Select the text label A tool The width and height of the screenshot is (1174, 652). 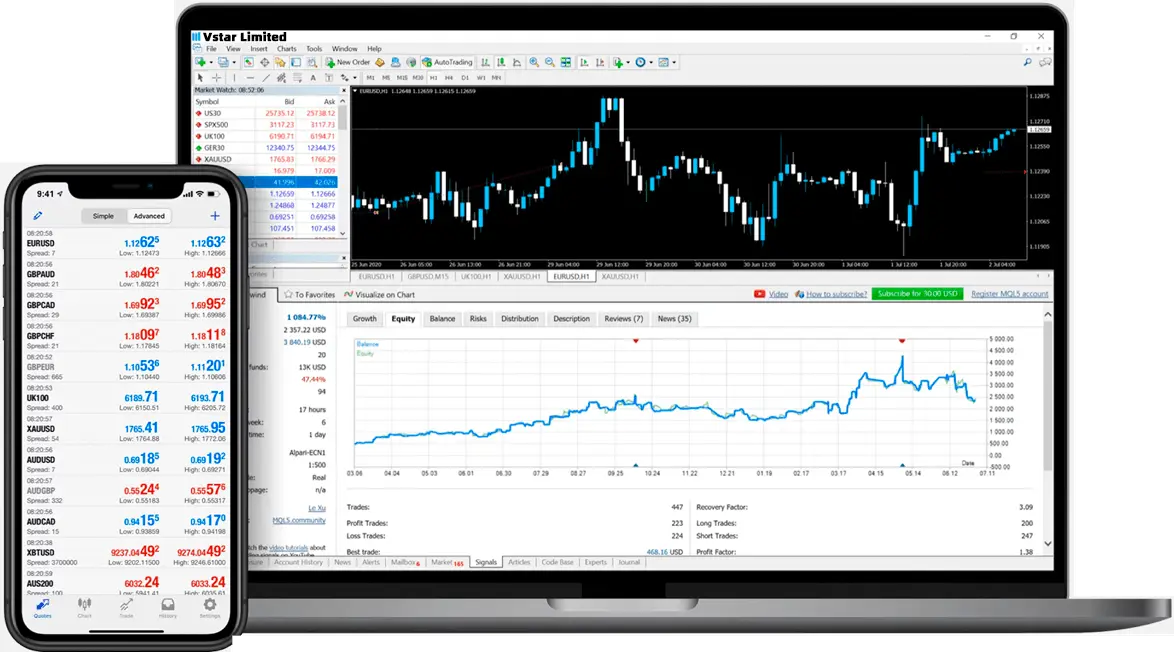(x=313, y=78)
